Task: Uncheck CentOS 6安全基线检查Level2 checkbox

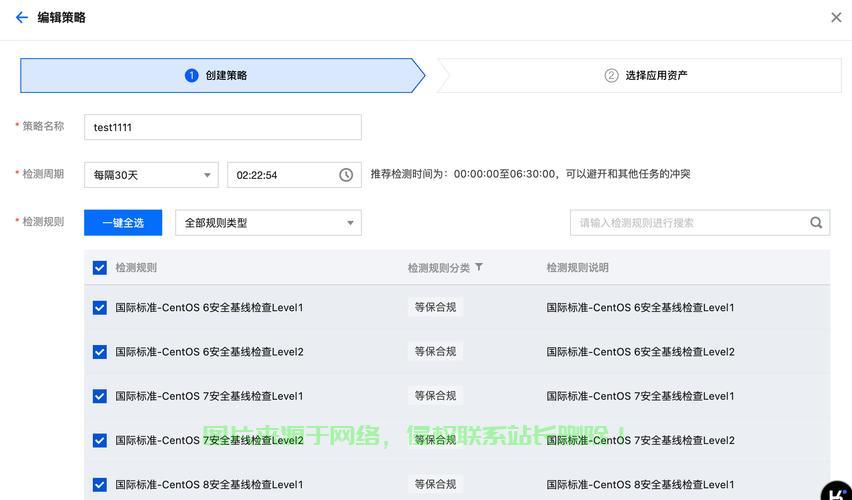Action: point(99,352)
